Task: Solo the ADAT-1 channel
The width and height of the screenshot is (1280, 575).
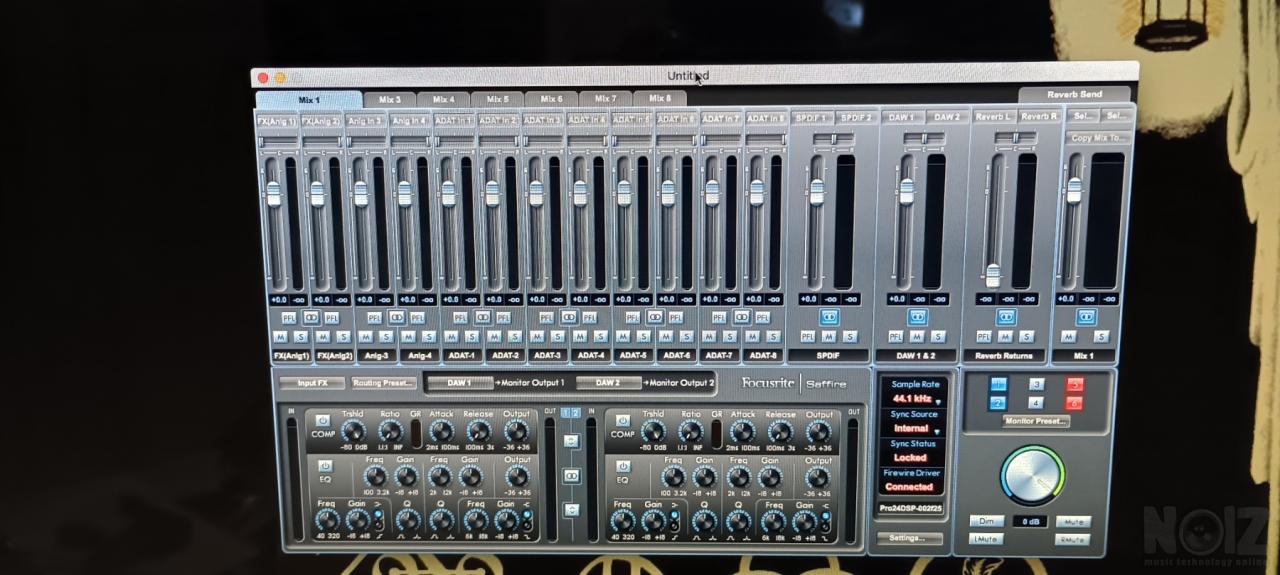Action: (471, 337)
